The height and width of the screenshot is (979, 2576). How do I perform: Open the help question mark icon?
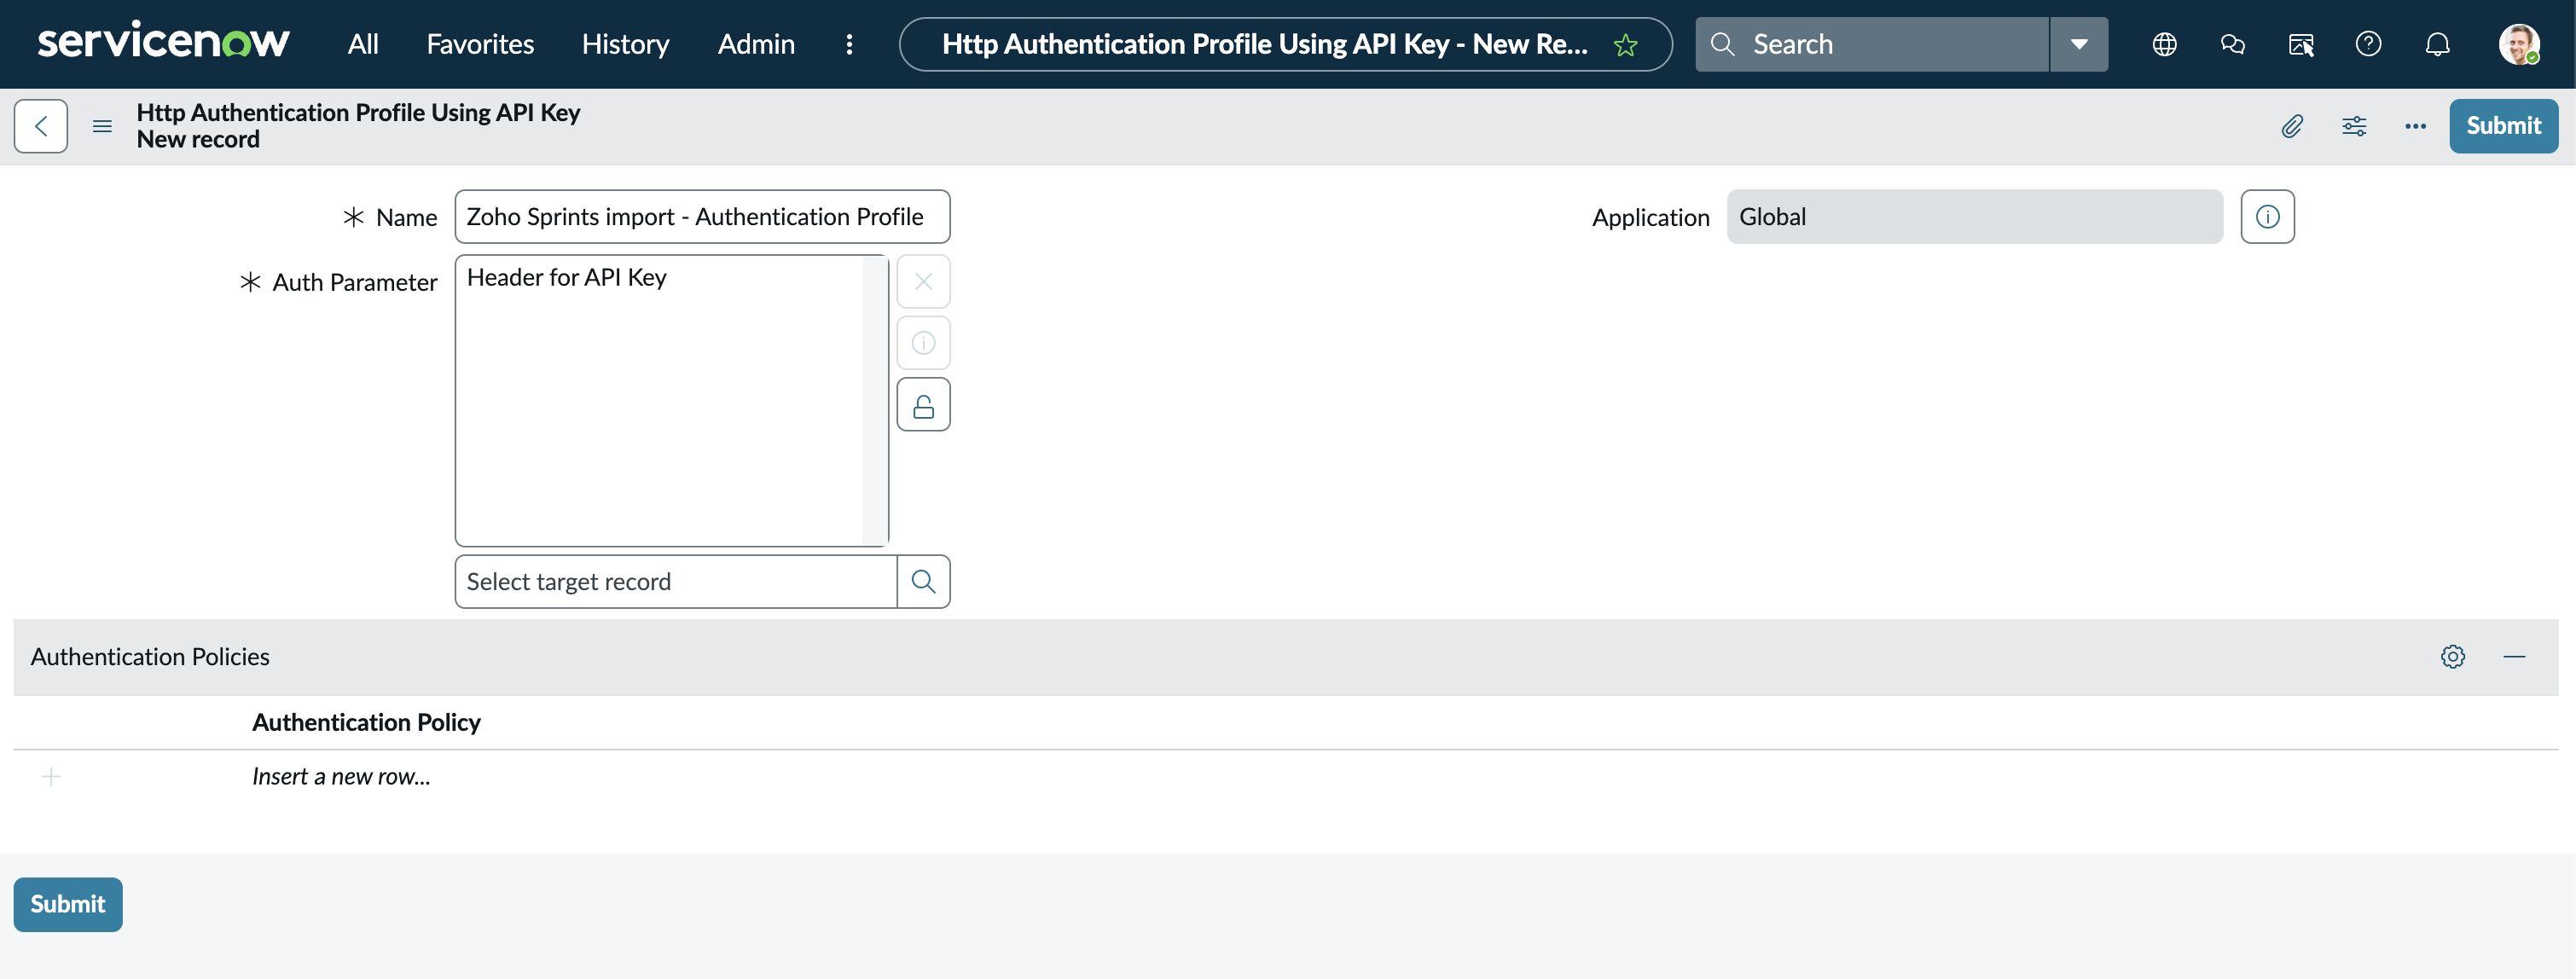[x=2368, y=44]
